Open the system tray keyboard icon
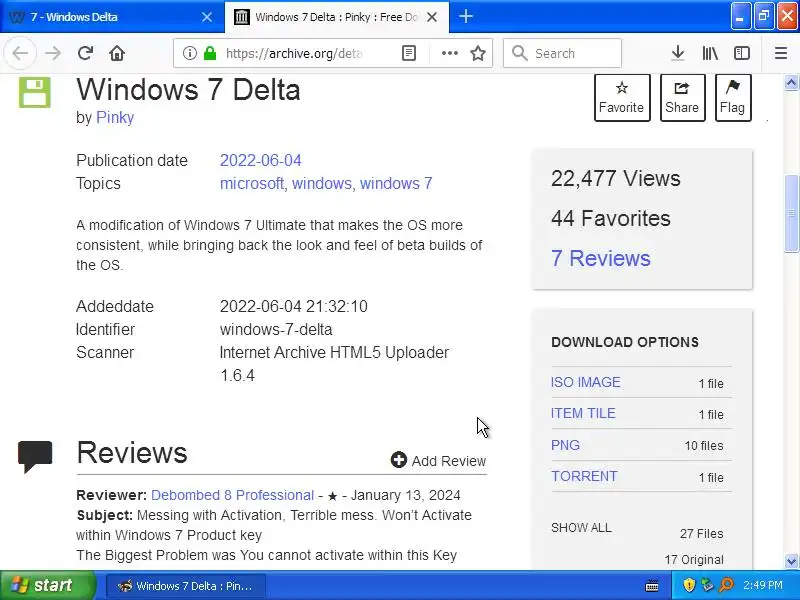Screen dimensions: 800x600 pos(652,586)
